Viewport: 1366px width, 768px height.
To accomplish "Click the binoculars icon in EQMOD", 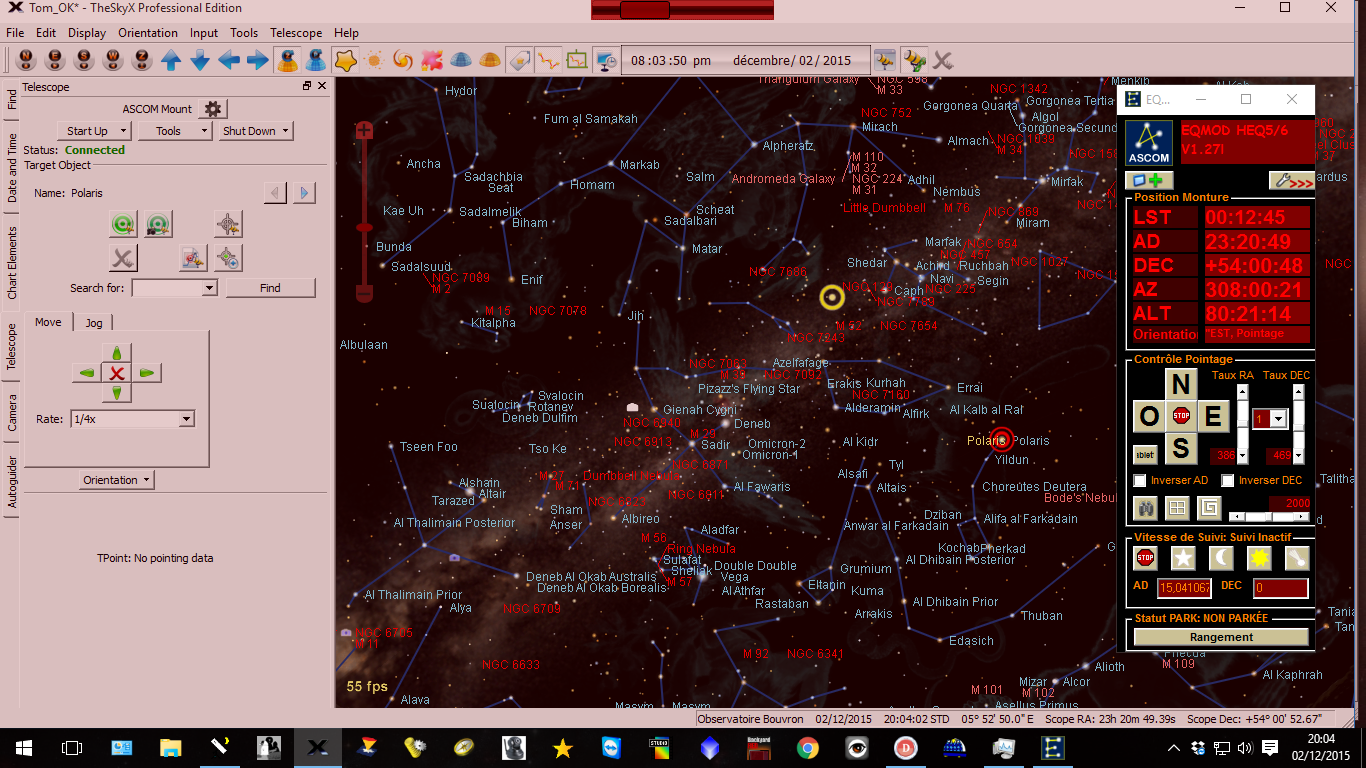I will click(x=1146, y=508).
